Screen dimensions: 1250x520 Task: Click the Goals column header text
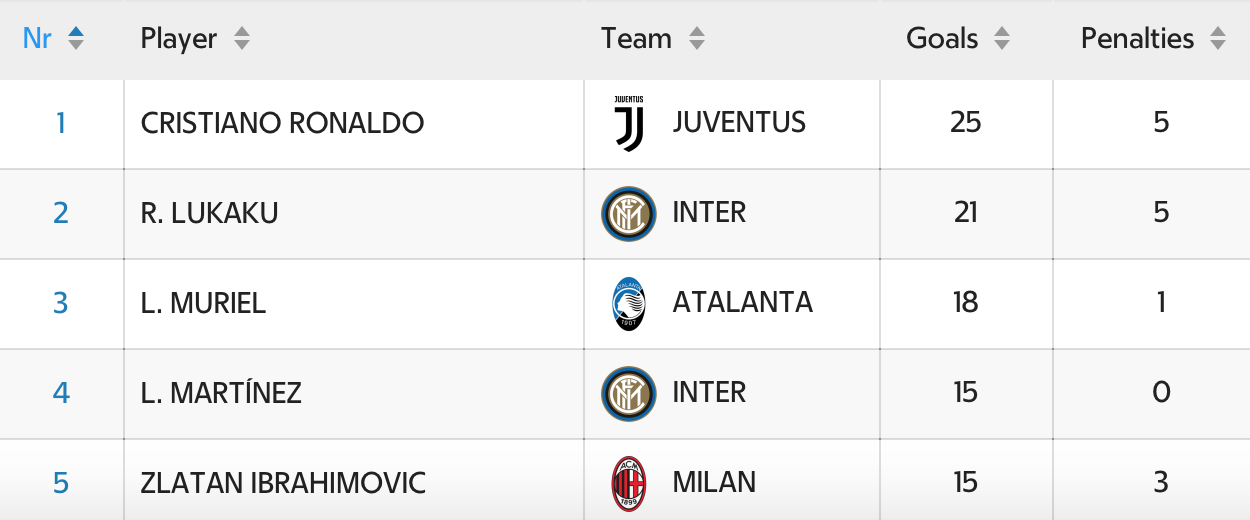942,39
